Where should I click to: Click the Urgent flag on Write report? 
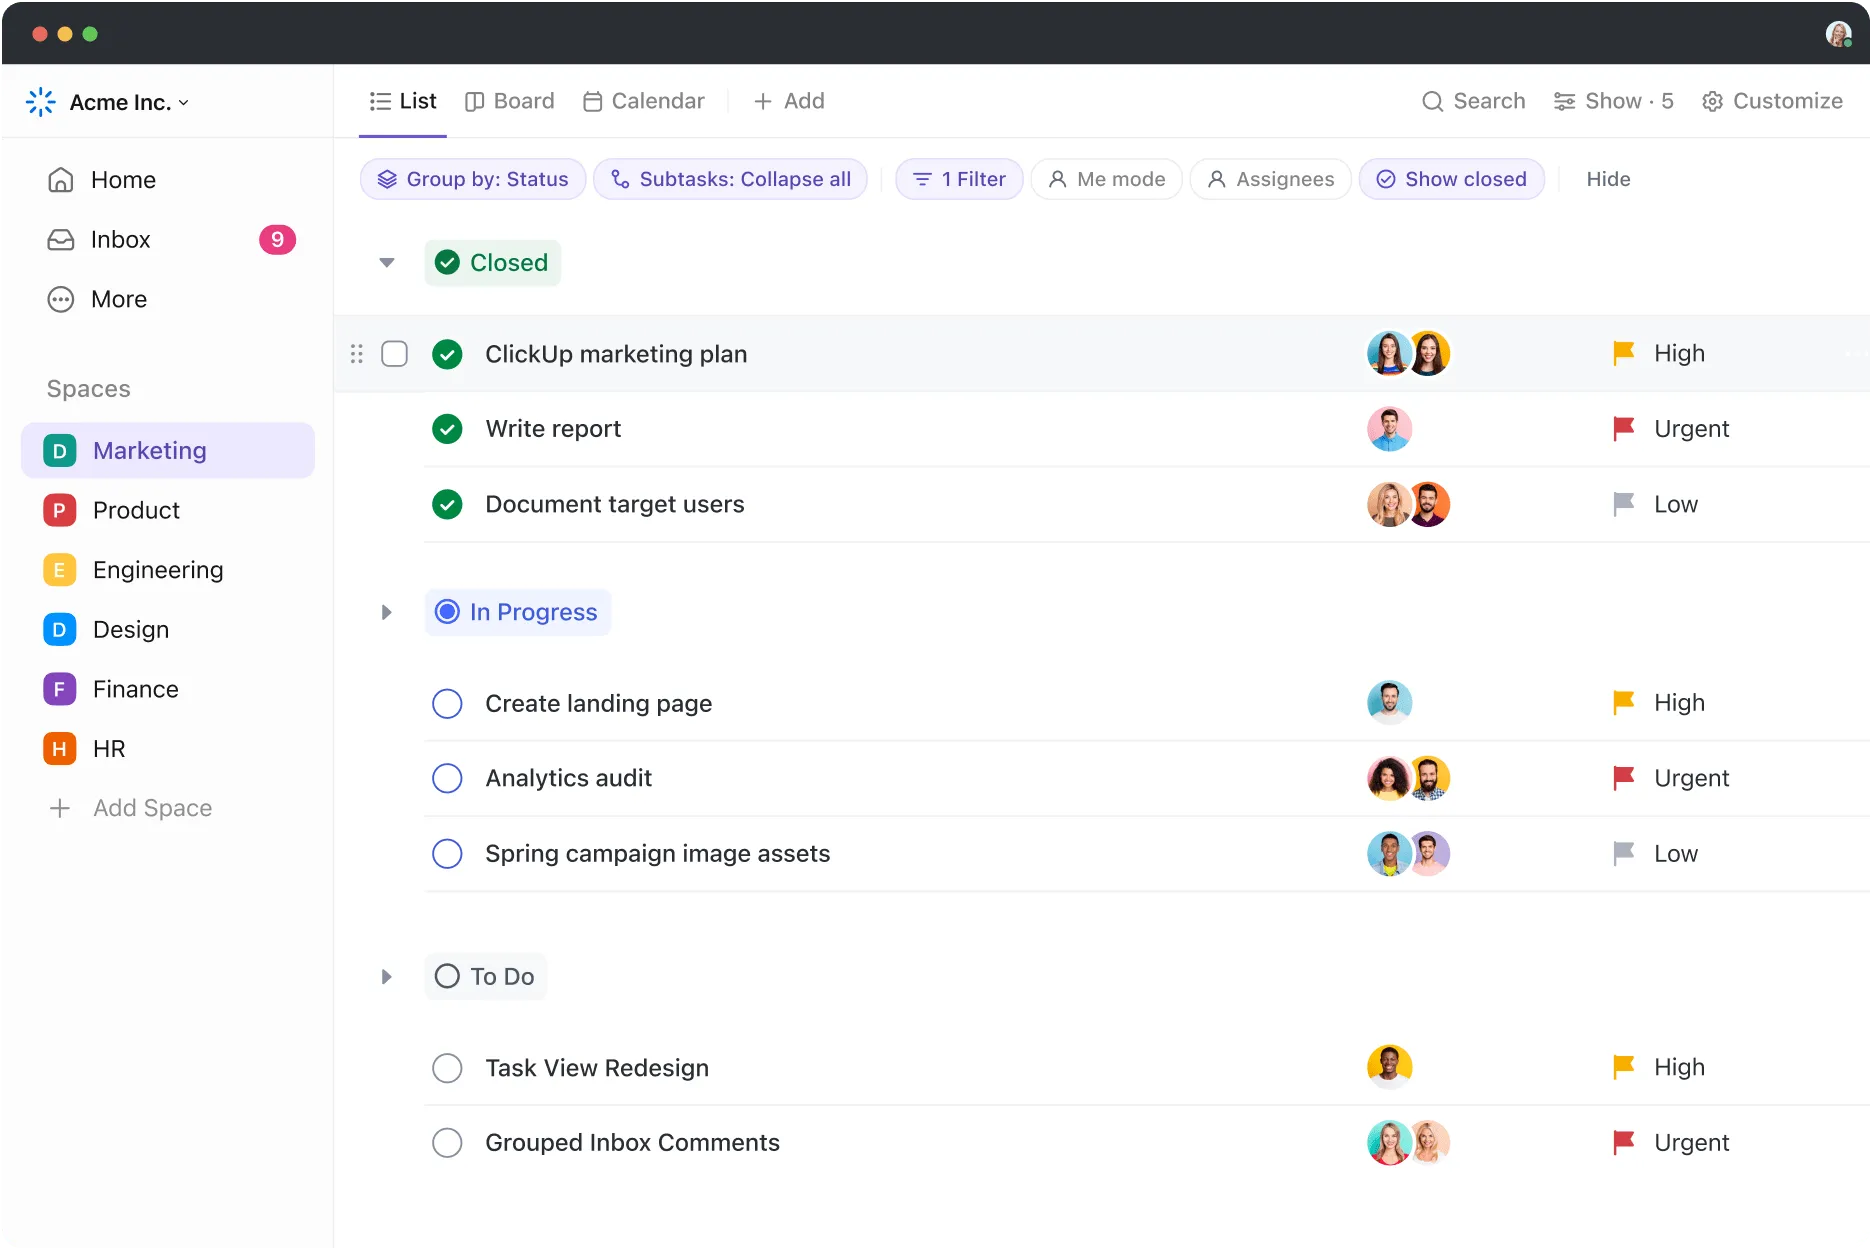point(1623,429)
